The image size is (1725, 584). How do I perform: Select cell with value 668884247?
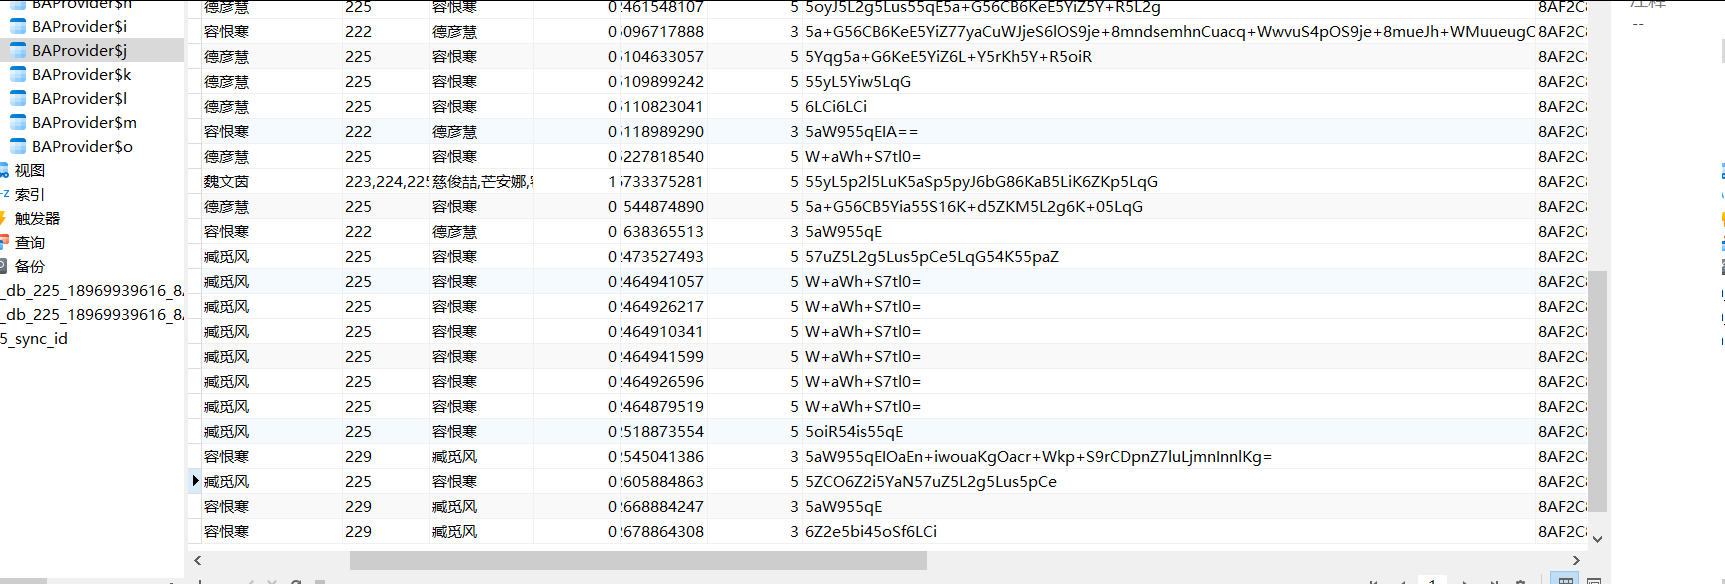(663, 507)
